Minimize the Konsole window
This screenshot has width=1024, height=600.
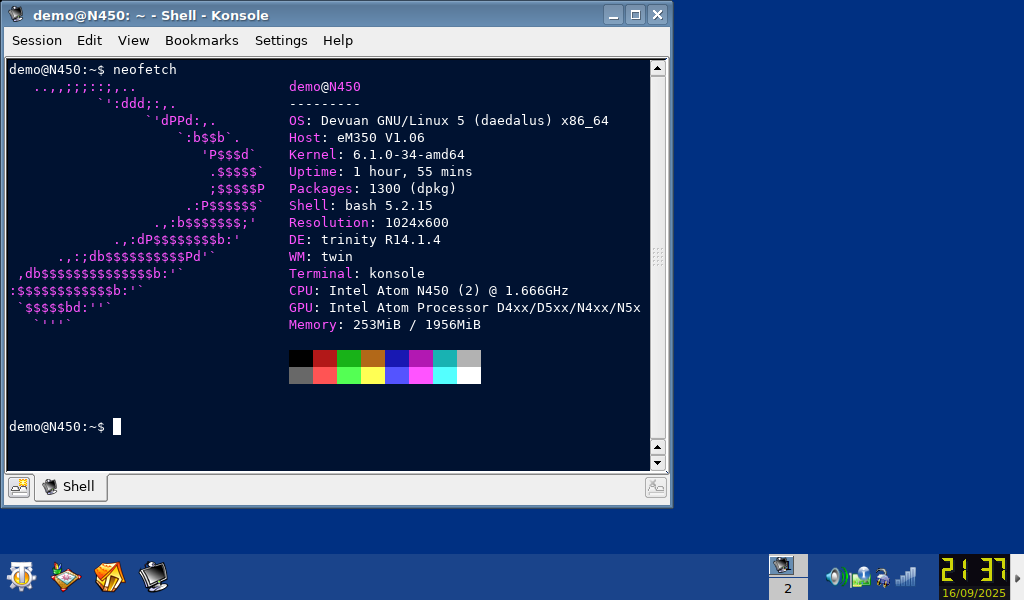tap(613, 15)
